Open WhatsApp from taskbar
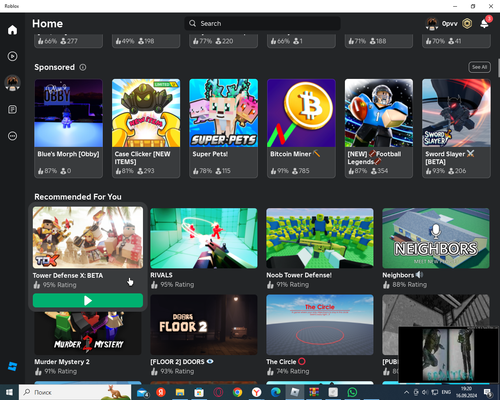 352,392
